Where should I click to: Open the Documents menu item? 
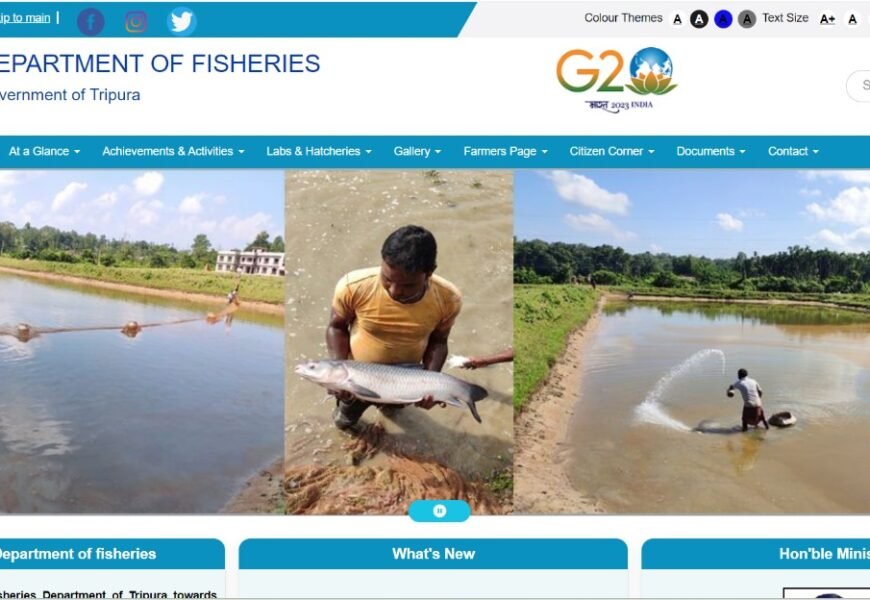(x=711, y=151)
